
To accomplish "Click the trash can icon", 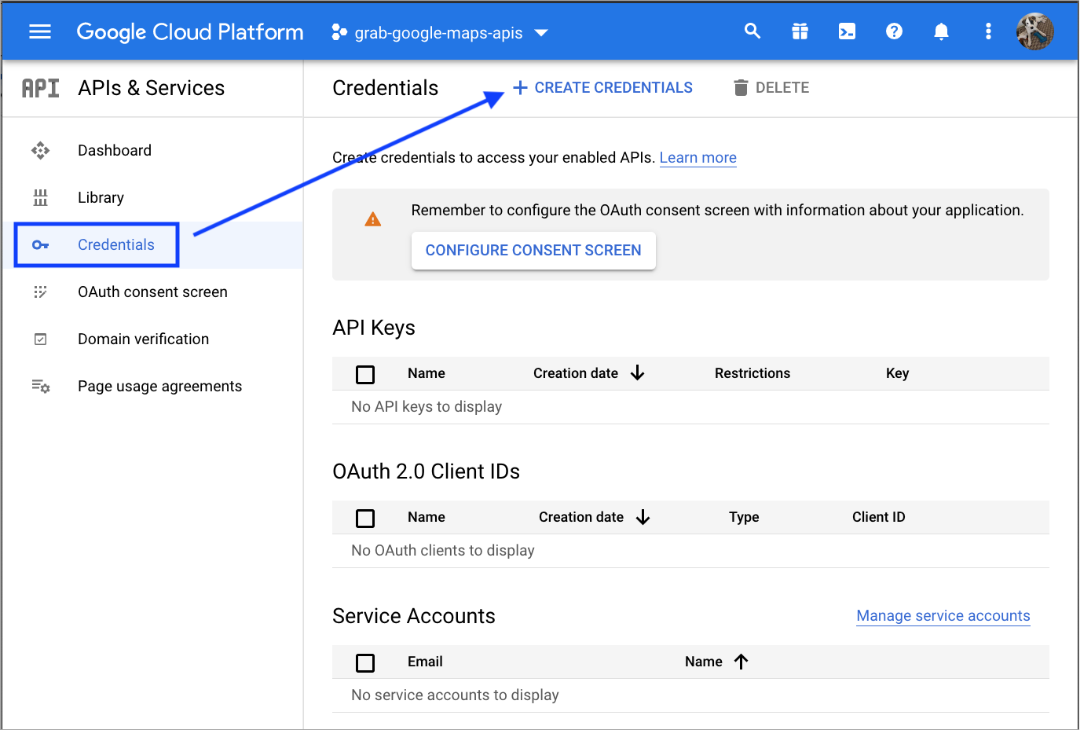I will (x=740, y=87).
